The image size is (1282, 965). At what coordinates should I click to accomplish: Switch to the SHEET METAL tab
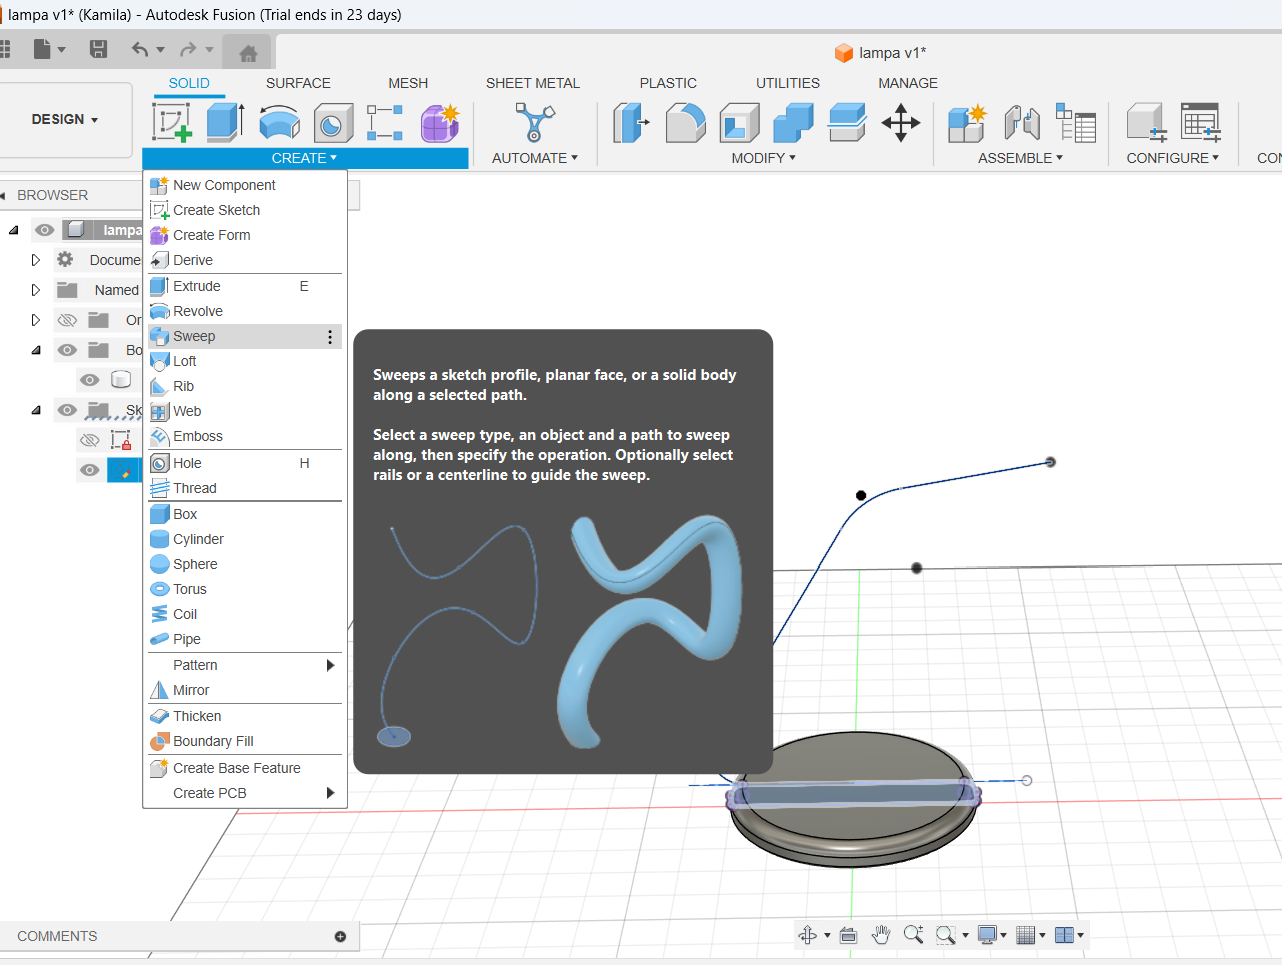[533, 83]
